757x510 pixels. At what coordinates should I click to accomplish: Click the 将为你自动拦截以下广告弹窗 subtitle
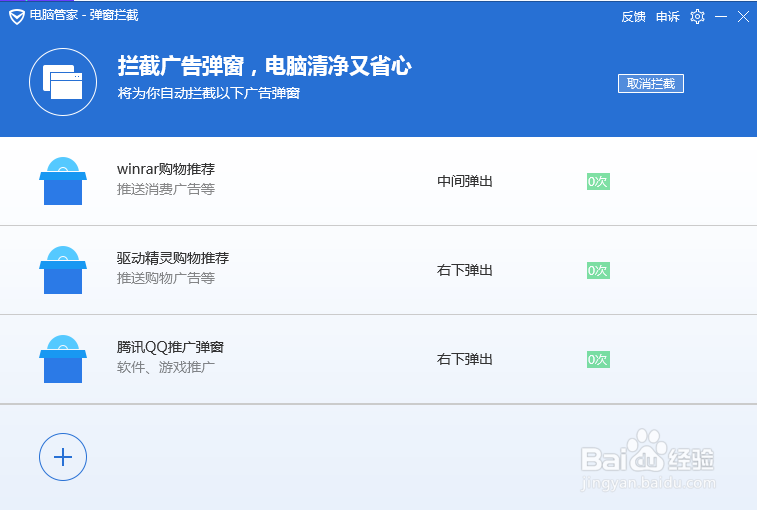point(209,93)
